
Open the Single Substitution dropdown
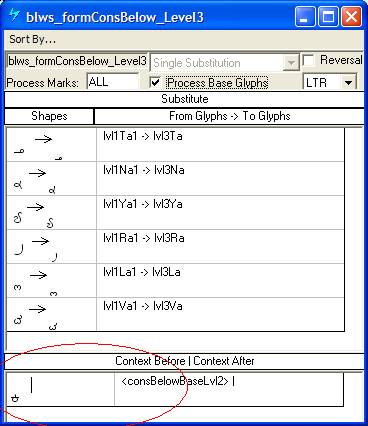pos(291,63)
